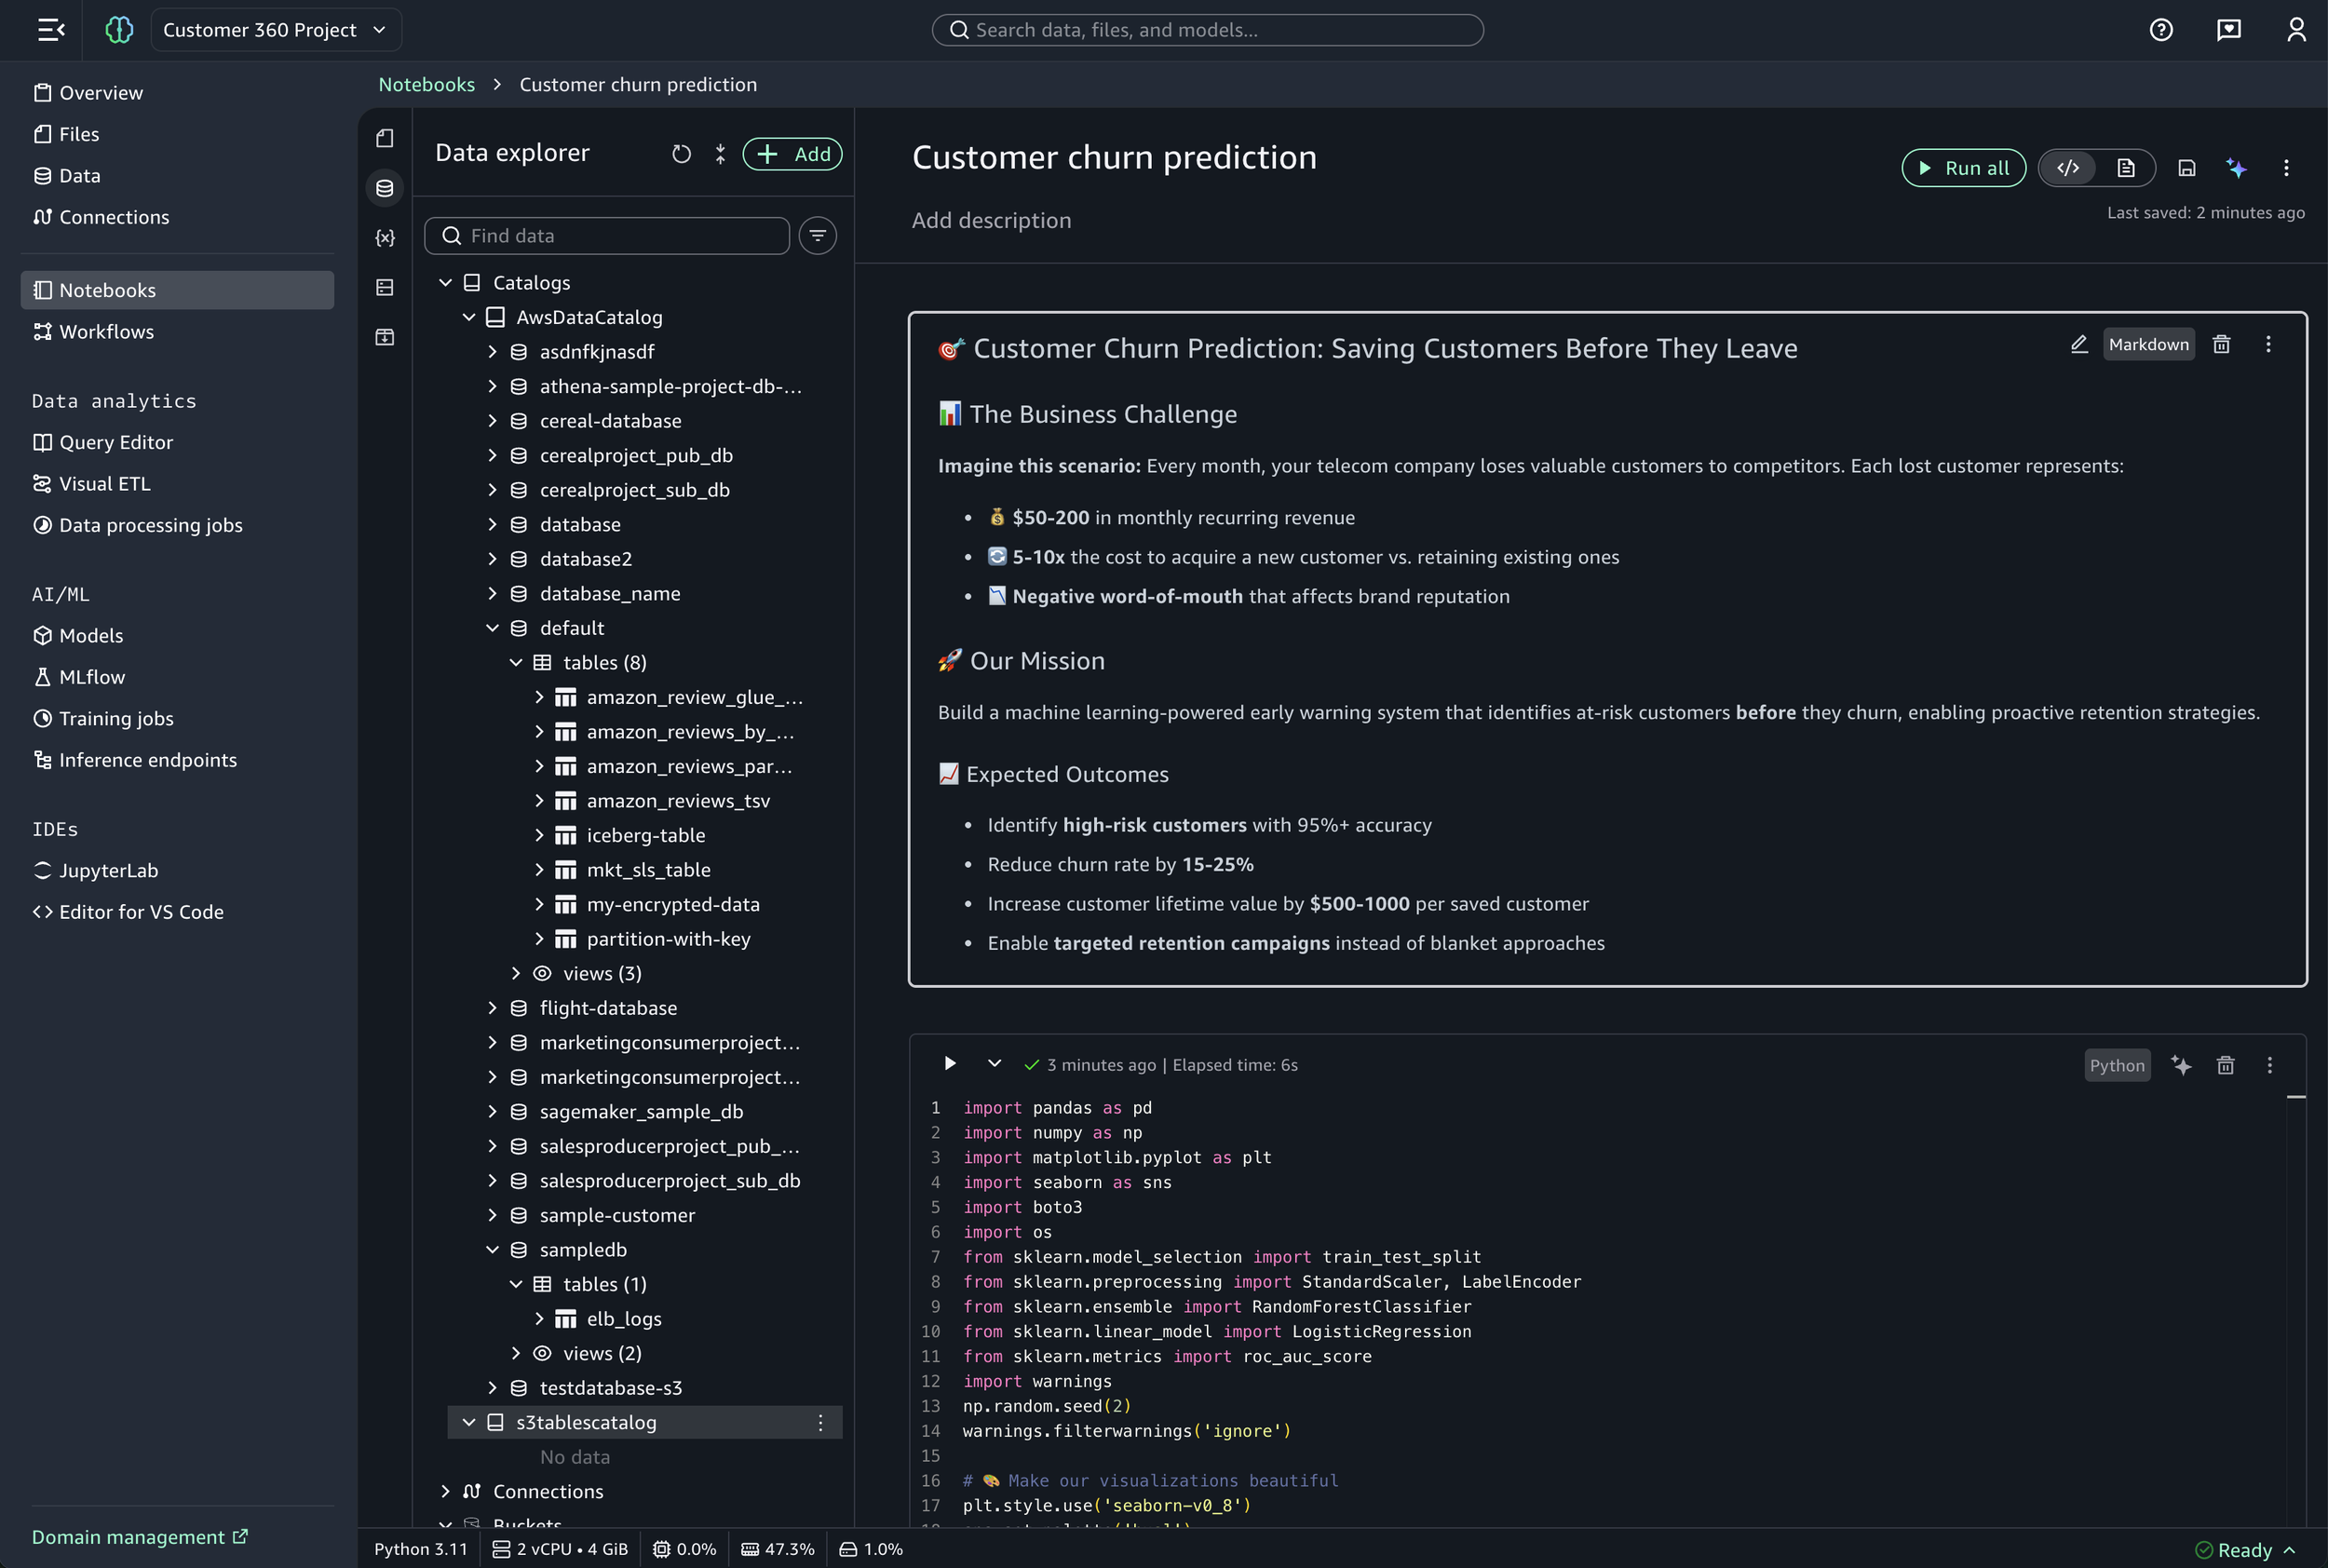Image resolution: width=2328 pixels, height=1568 pixels.
Task: Save the notebook using the save icon
Action: (x=2186, y=168)
